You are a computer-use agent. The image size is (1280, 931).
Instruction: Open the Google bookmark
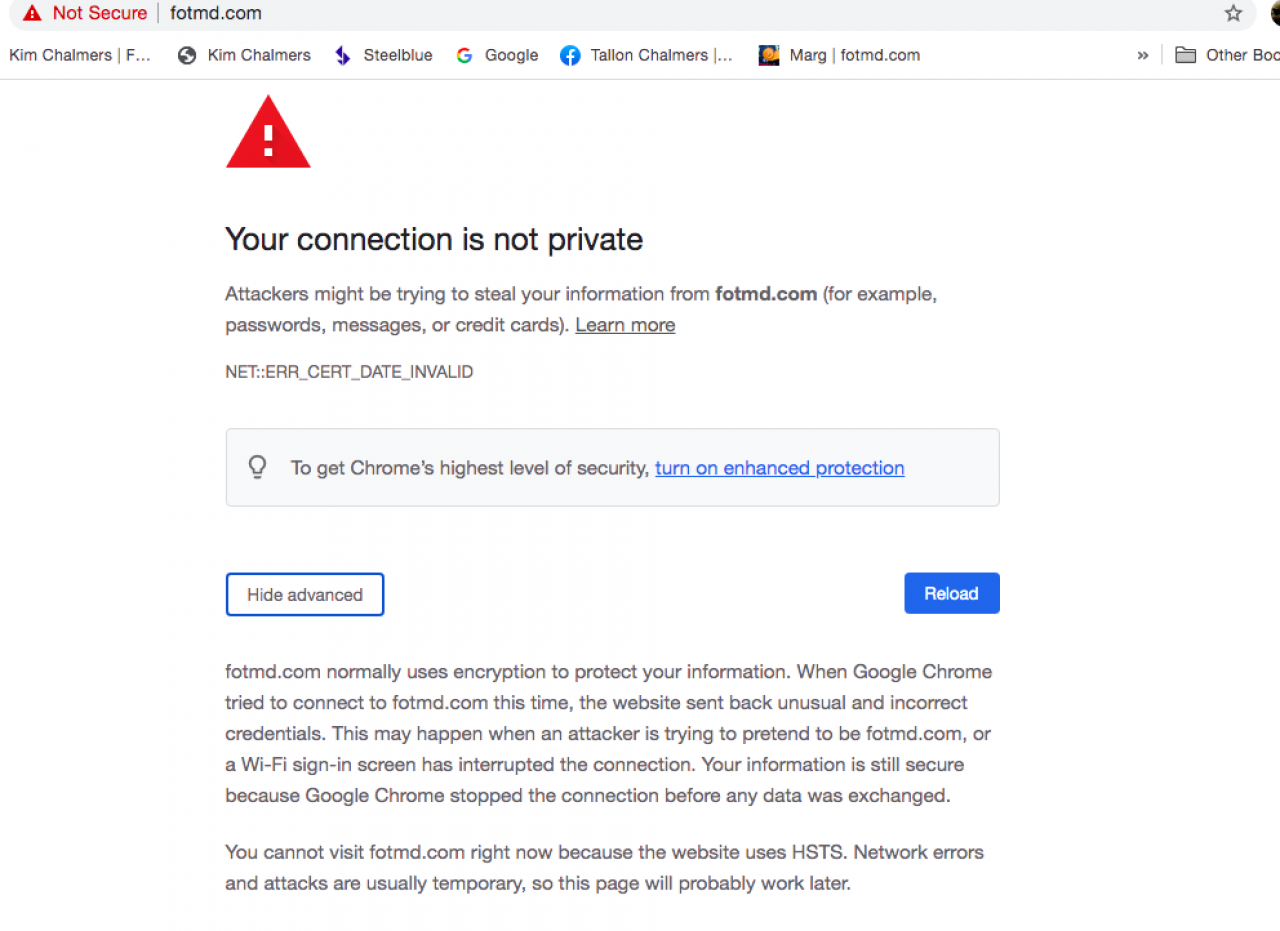click(x=496, y=56)
